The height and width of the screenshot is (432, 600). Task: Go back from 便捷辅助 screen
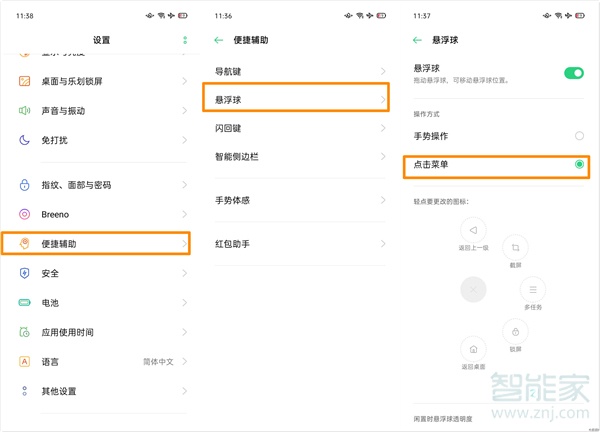pos(220,40)
